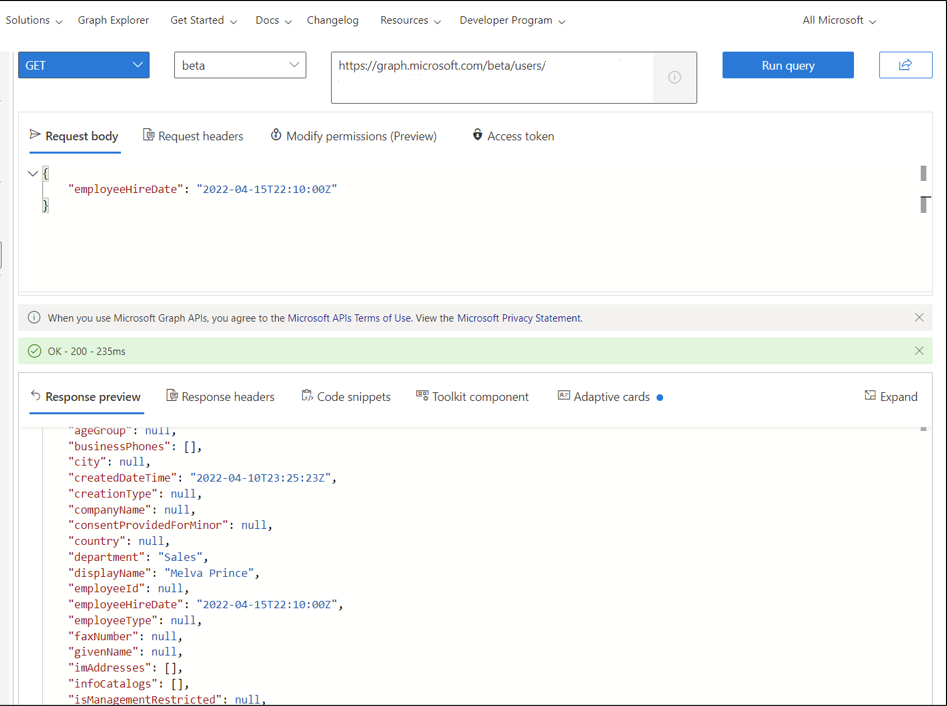This screenshot has width=947, height=706.
Task: Dismiss the green OK - 200 status message
Action: point(919,351)
